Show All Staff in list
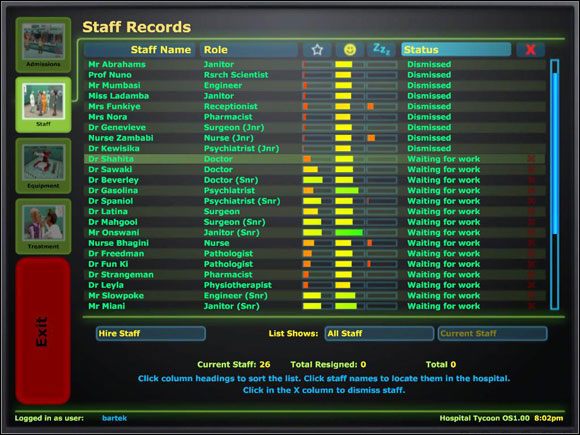The image size is (580, 435). (379, 333)
